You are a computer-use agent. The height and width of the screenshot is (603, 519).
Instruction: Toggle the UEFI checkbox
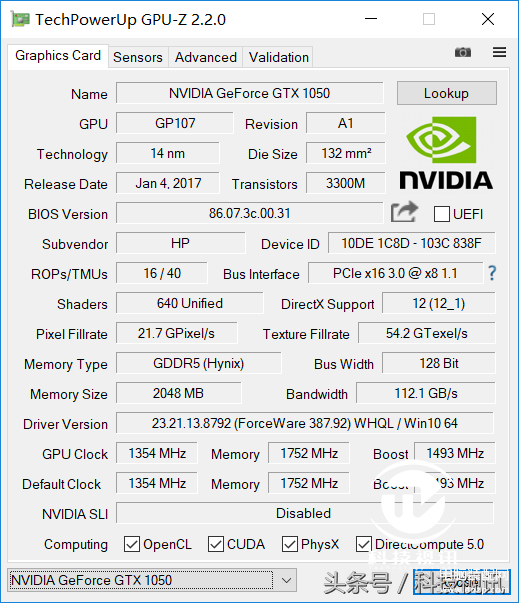(442, 214)
